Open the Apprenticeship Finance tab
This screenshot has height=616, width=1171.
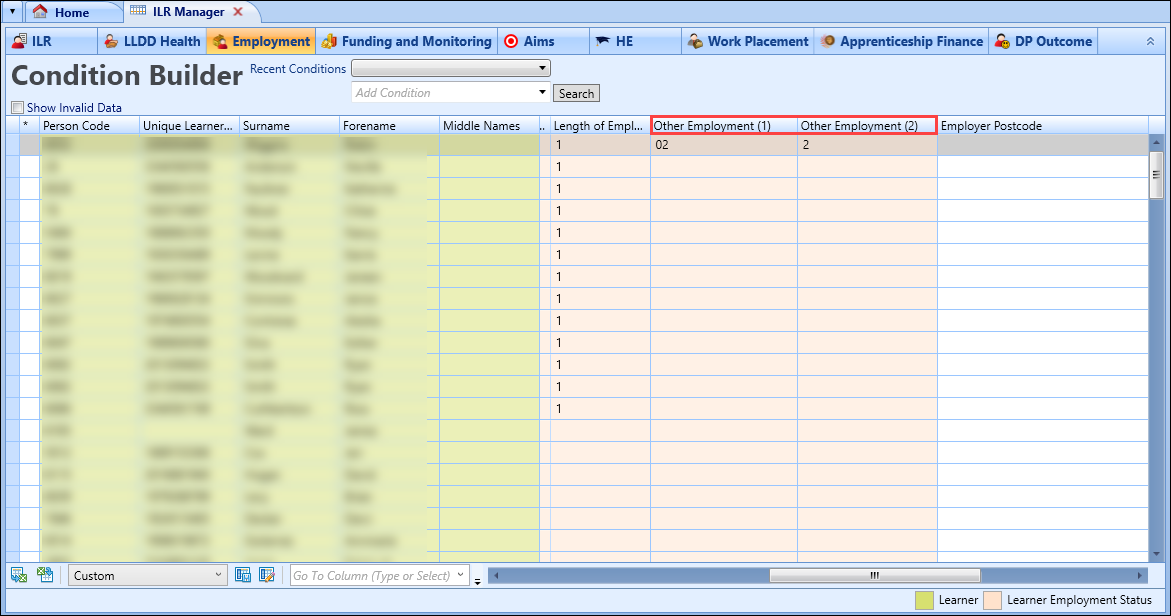pos(902,42)
